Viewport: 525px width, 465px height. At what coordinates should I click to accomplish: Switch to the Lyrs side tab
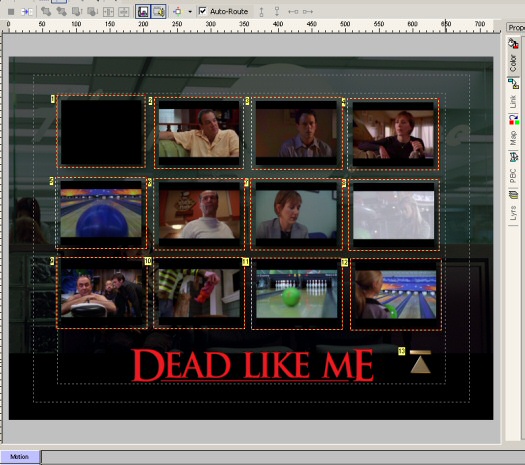513,207
